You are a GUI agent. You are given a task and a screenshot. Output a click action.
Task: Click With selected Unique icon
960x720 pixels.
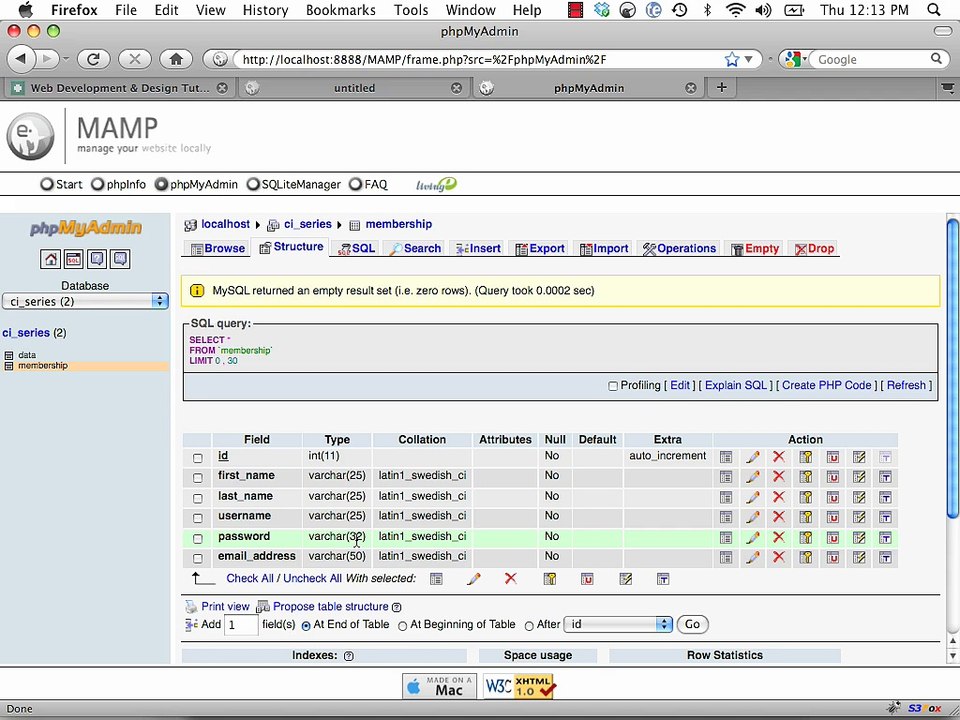coord(587,579)
